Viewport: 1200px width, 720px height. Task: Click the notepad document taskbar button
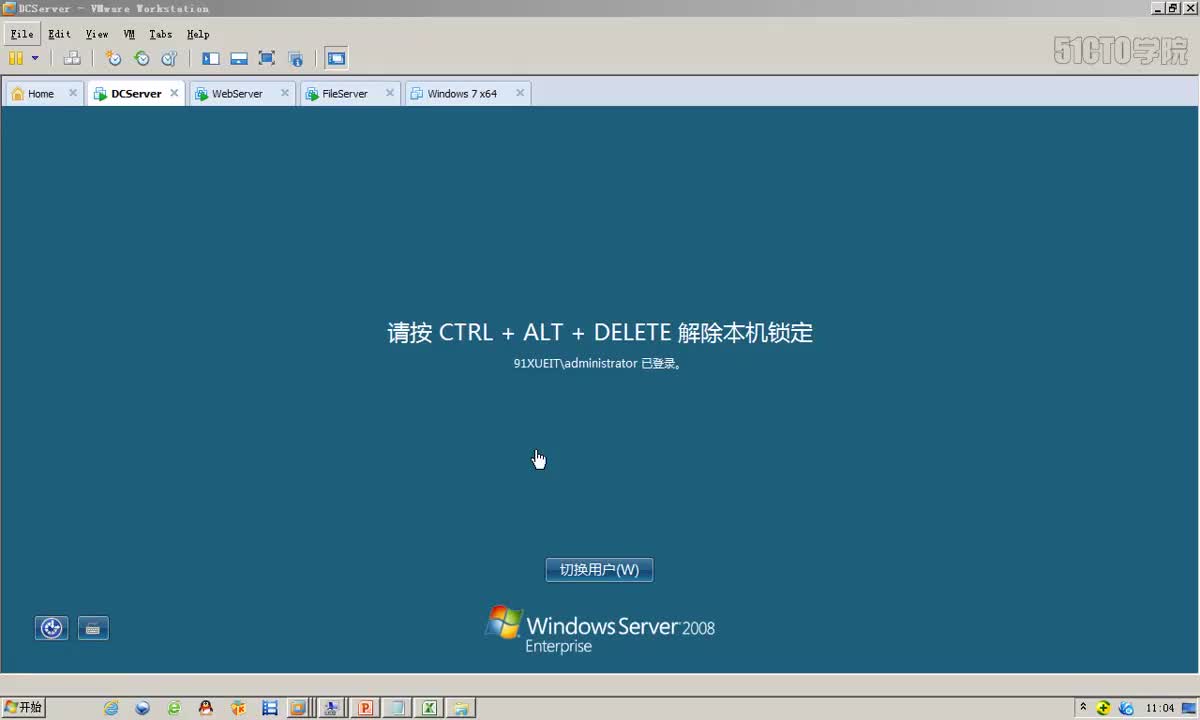pyautogui.click(x=397, y=708)
